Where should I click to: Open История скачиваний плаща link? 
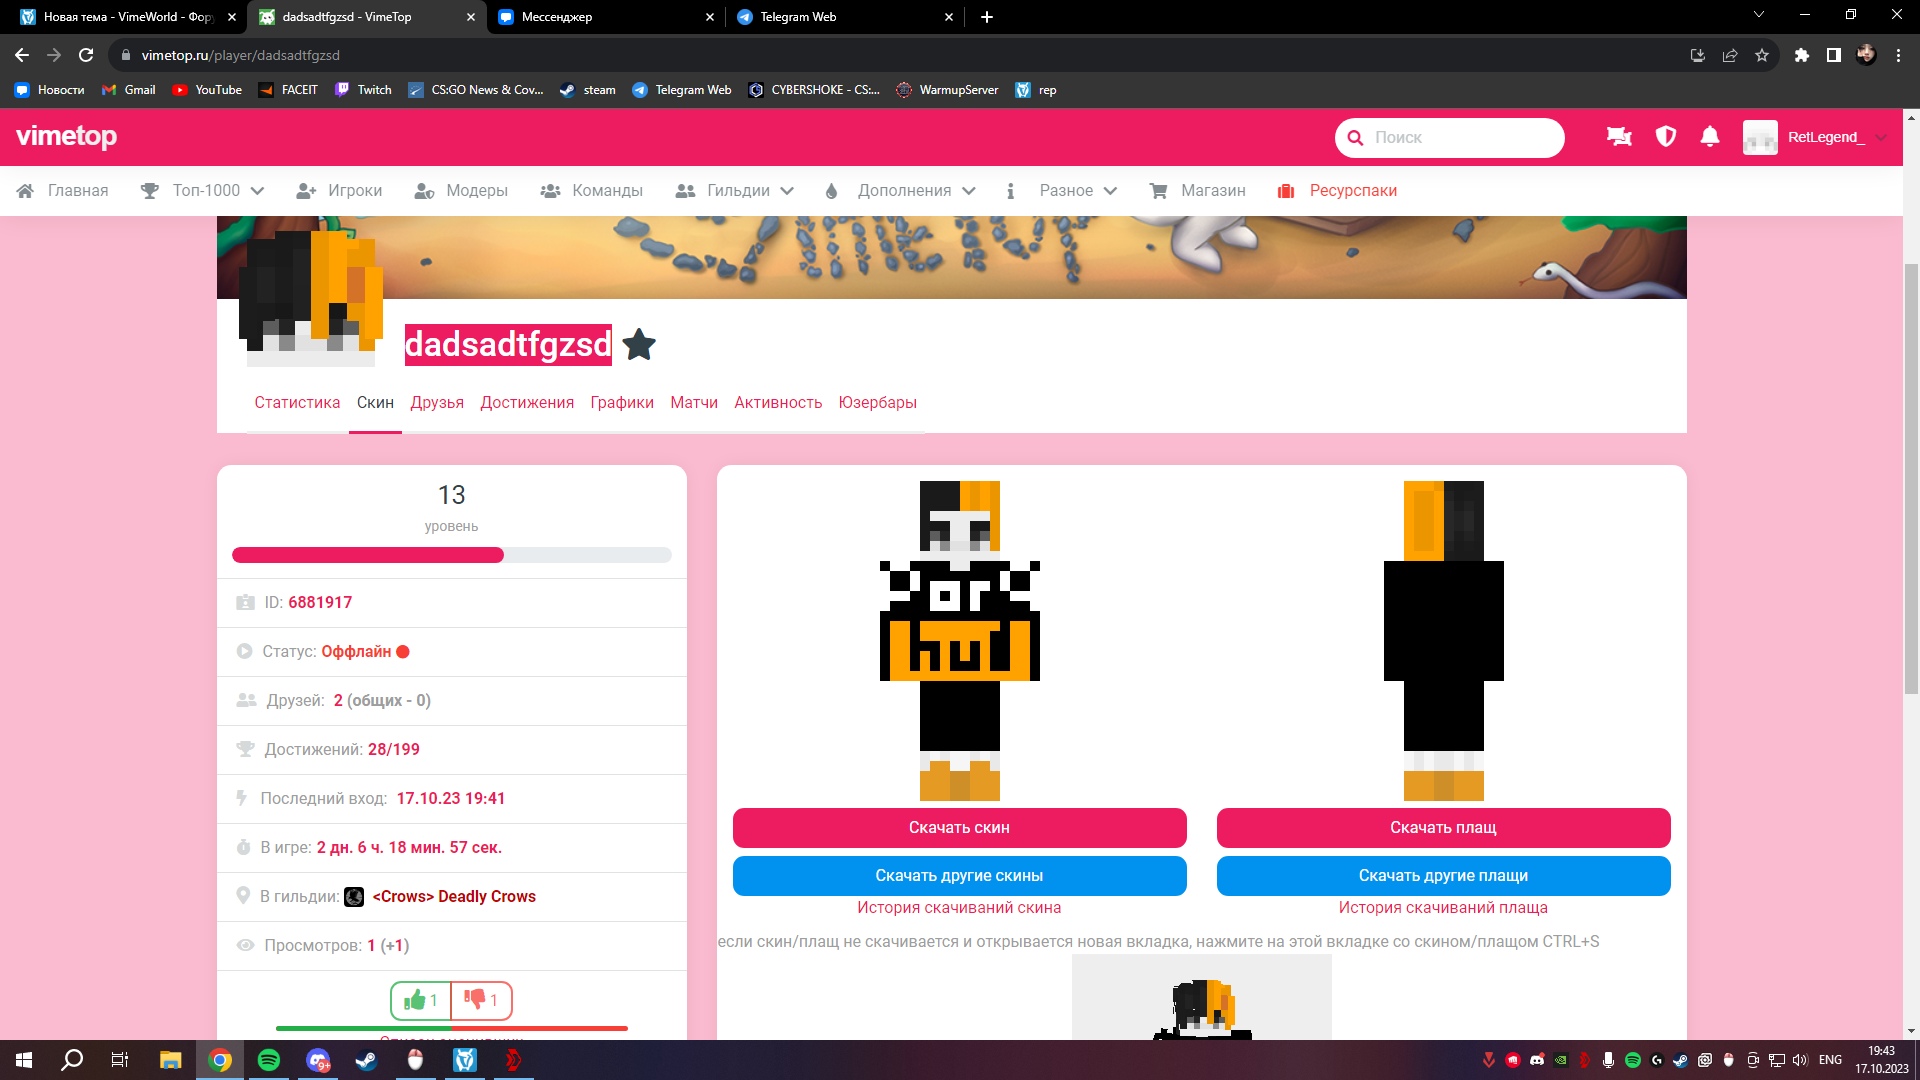point(1443,908)
